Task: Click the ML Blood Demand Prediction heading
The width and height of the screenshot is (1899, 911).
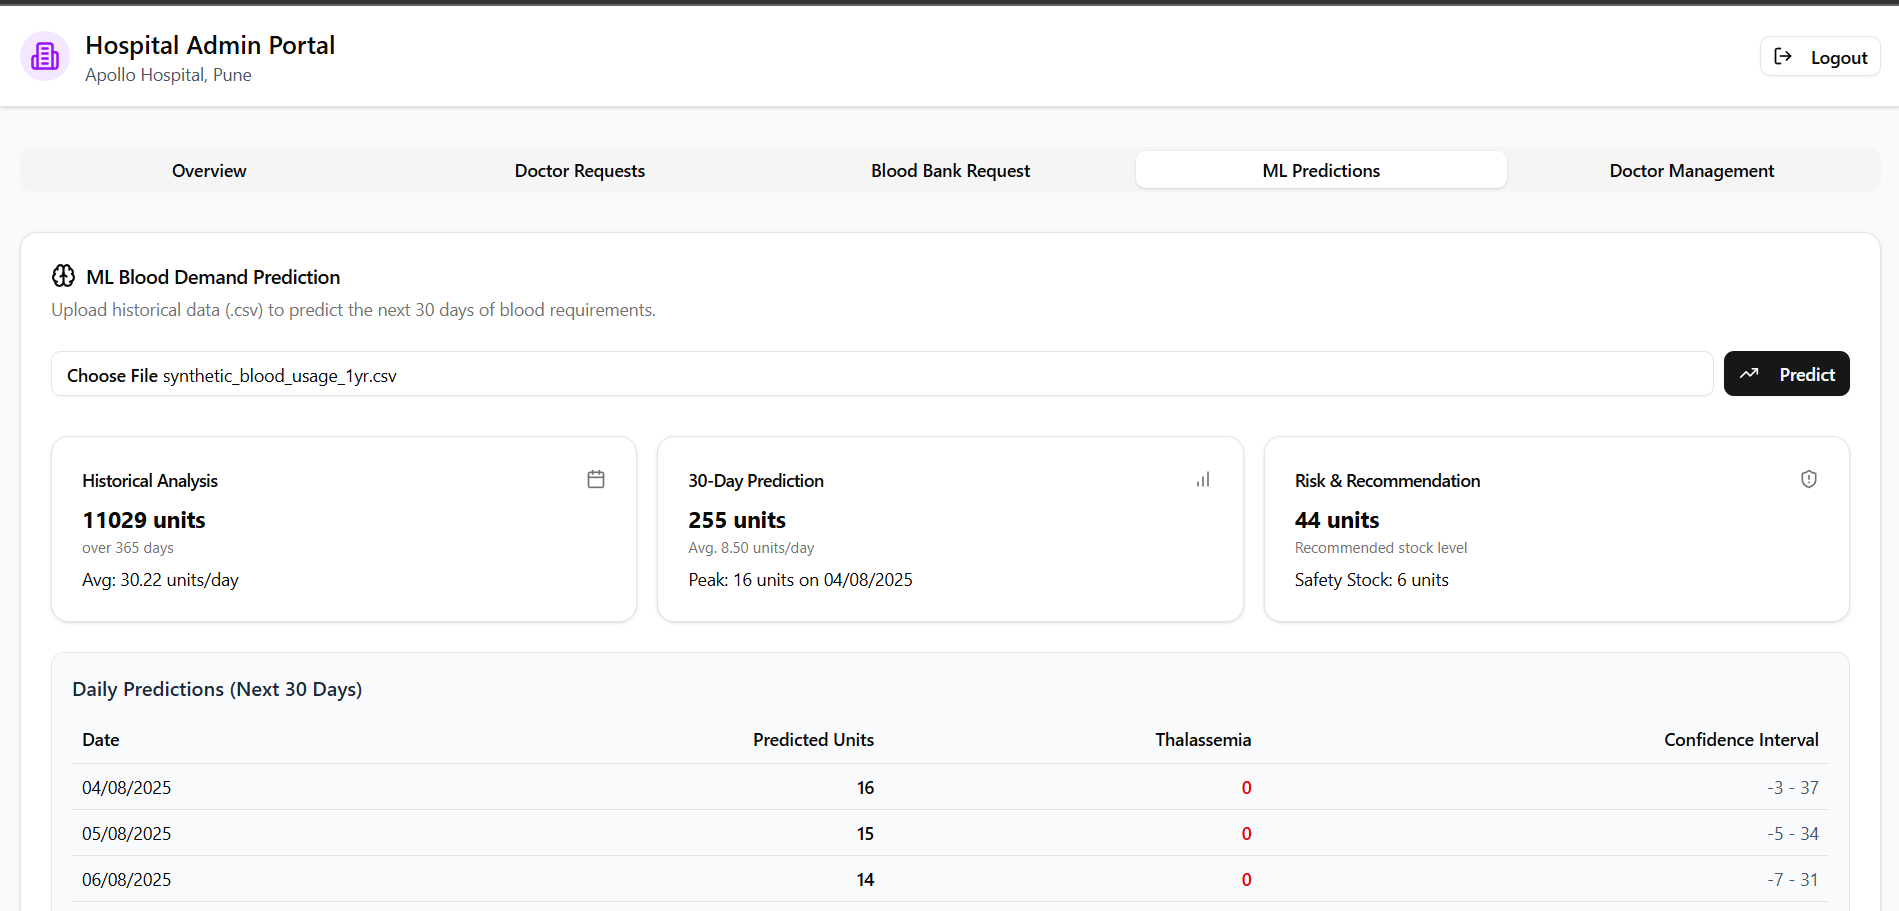Action: click(x=213, y=277)
